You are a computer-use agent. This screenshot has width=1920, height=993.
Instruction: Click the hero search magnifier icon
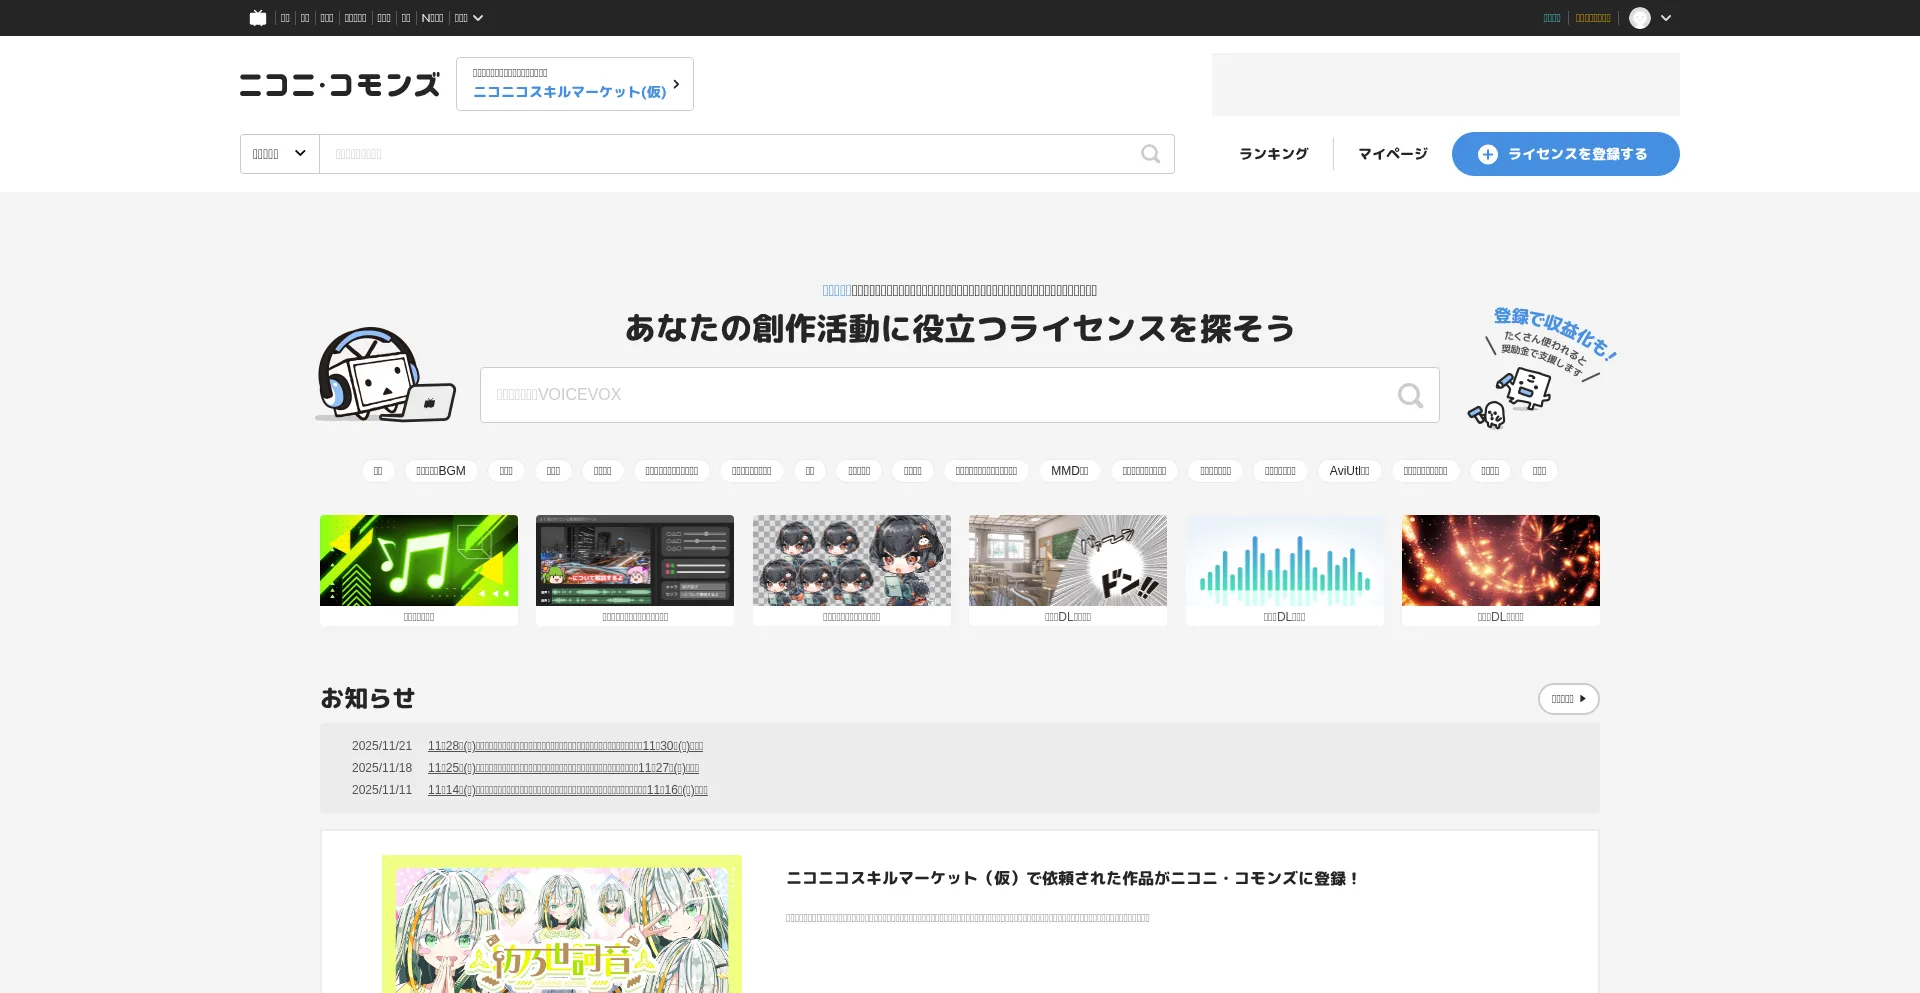[1410, 396]
